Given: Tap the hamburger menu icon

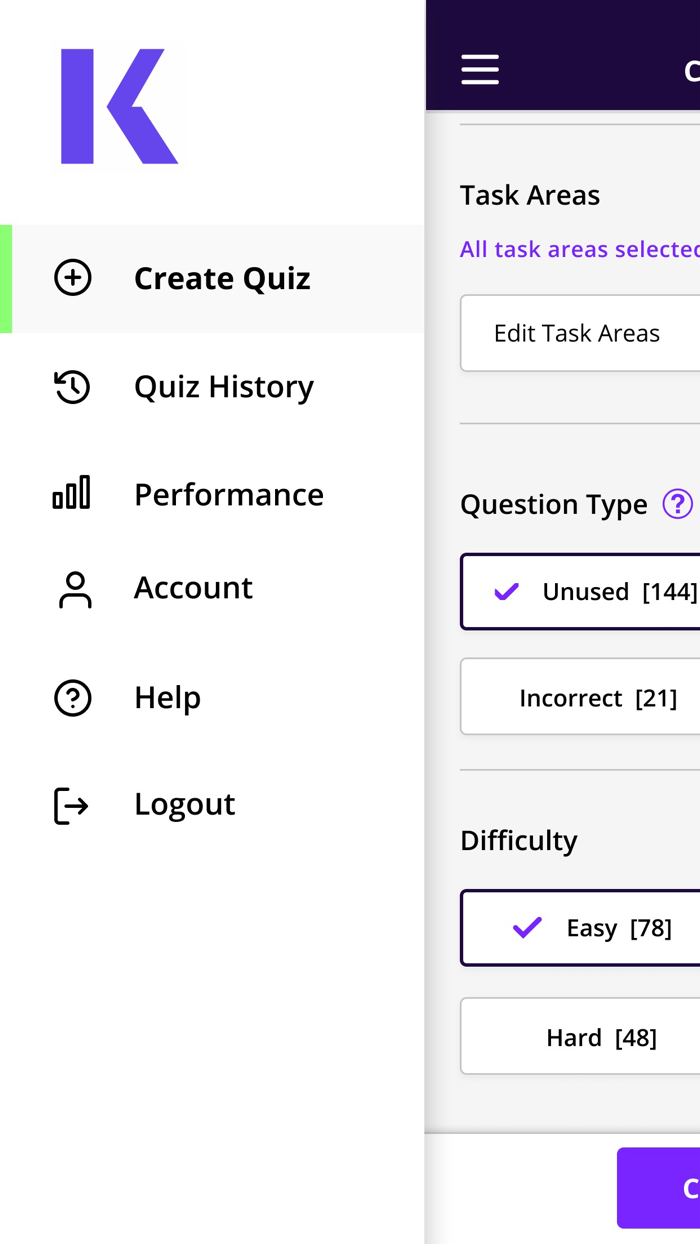Looking at the screenshot, I should point(480,70).
